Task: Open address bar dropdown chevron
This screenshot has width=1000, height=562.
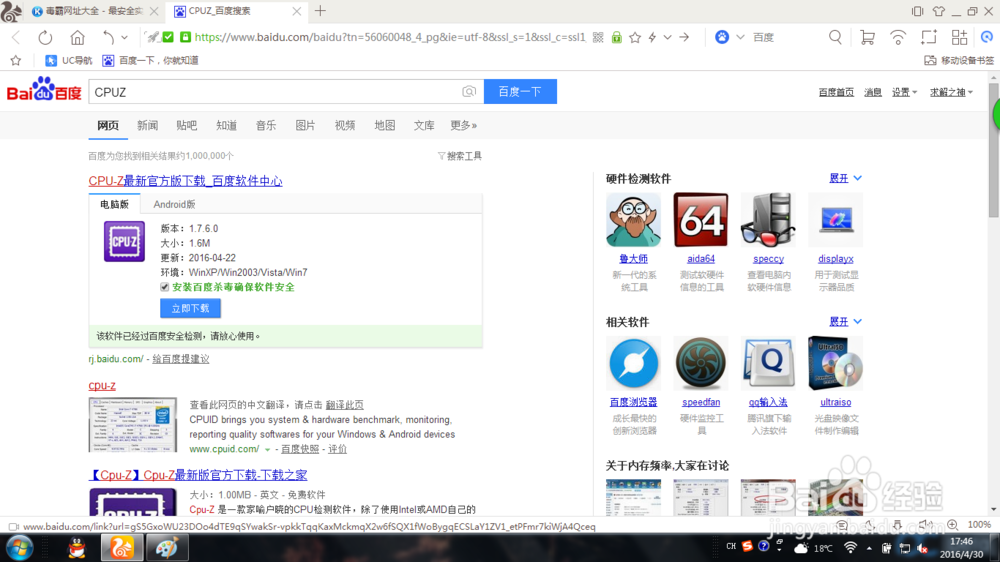Action: coord(668,38)
